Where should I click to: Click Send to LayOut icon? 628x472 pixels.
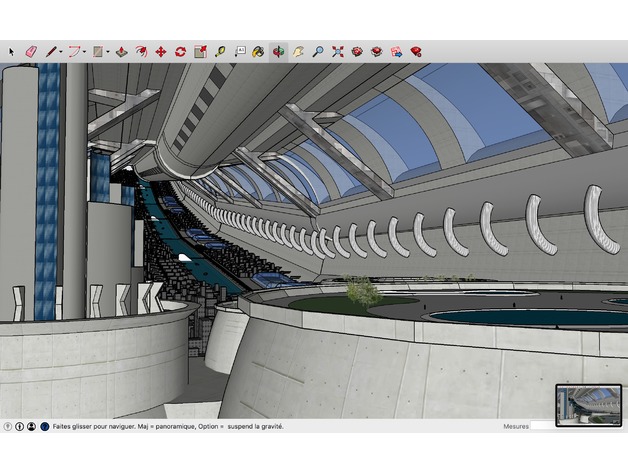tap(397, 52)
